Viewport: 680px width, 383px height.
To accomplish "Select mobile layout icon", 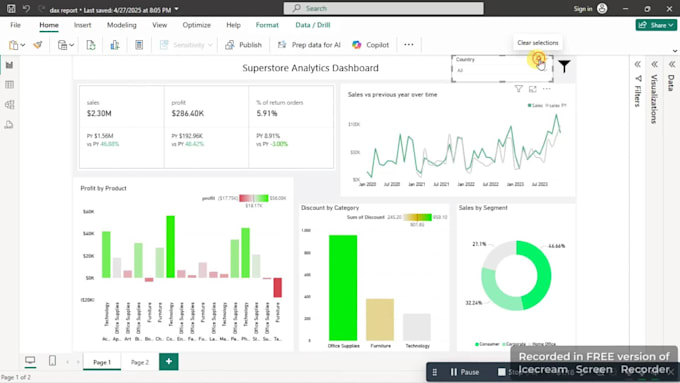I will (x=52, y=360).
